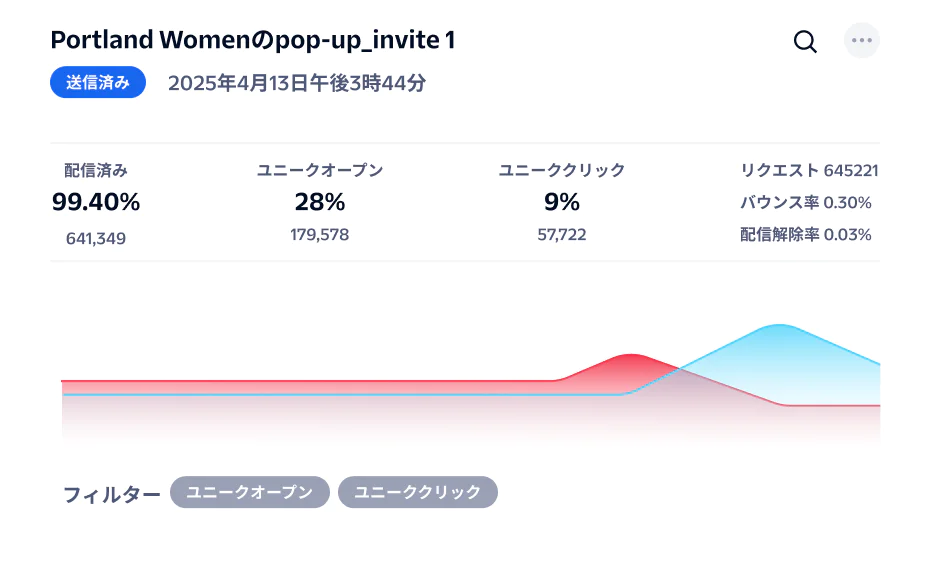Click where red and blue chart lines cross
The height and width of the screenshot is (581, 944).
[x=680, y=370]
